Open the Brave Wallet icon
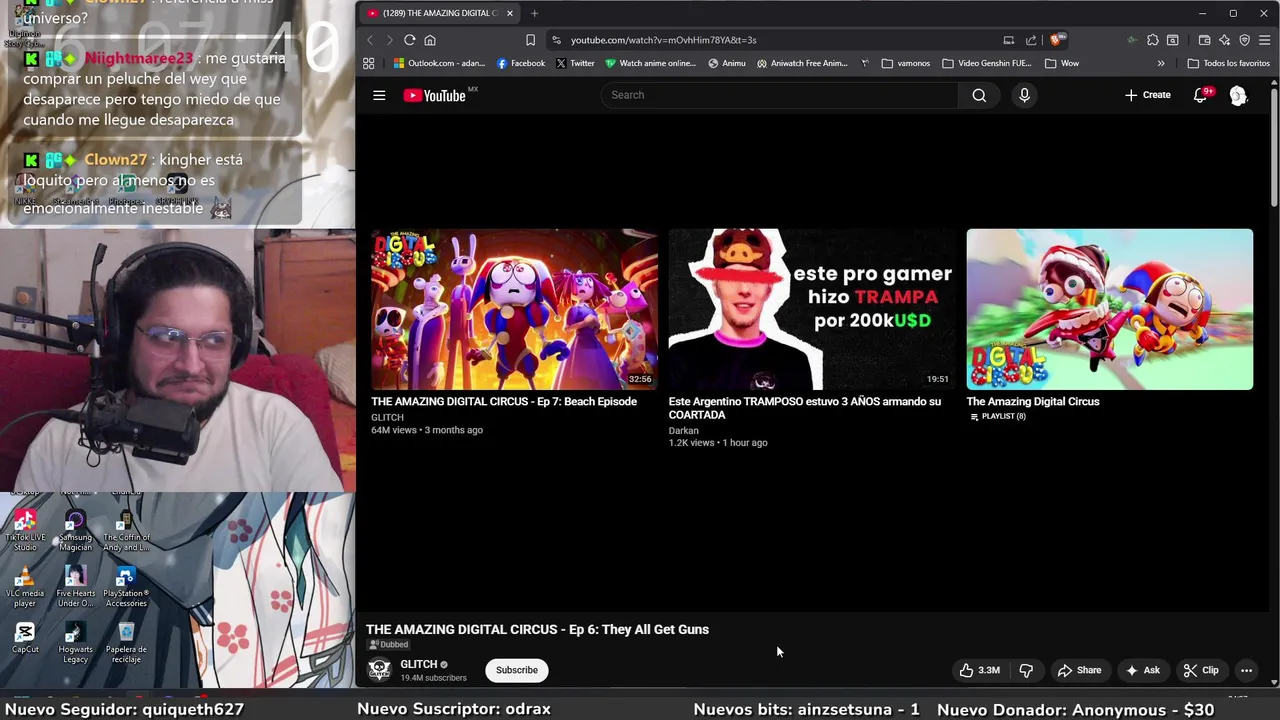The width and height of the screenshot is (1280, 720). [1204, 40]
